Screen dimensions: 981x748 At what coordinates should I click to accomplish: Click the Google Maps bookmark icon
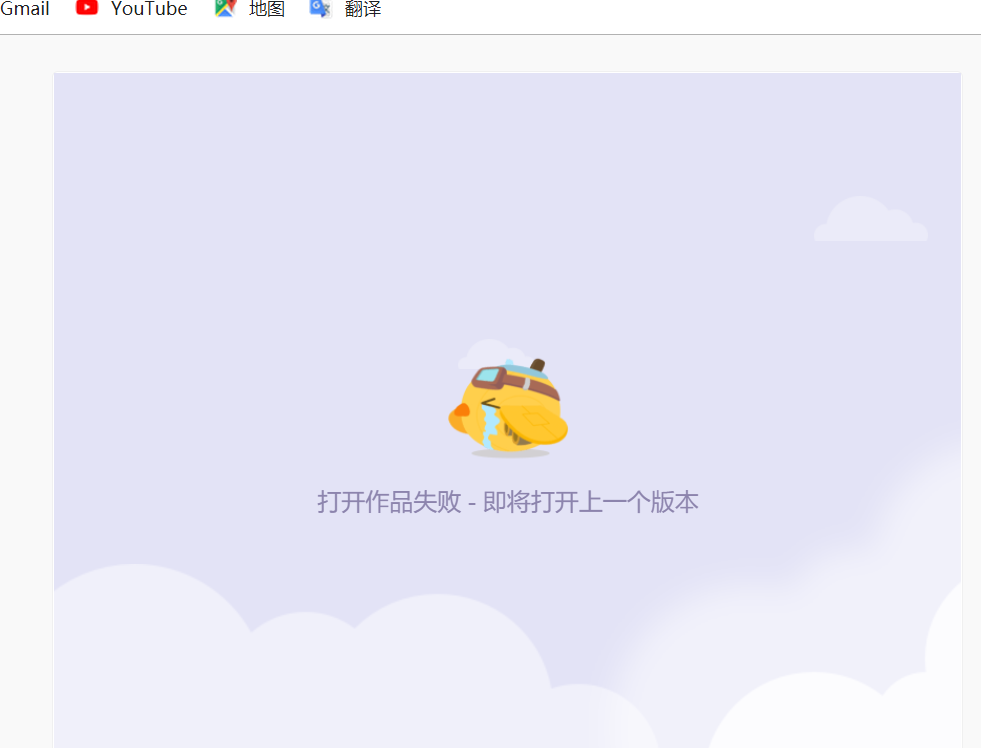(x=225, y=8)
